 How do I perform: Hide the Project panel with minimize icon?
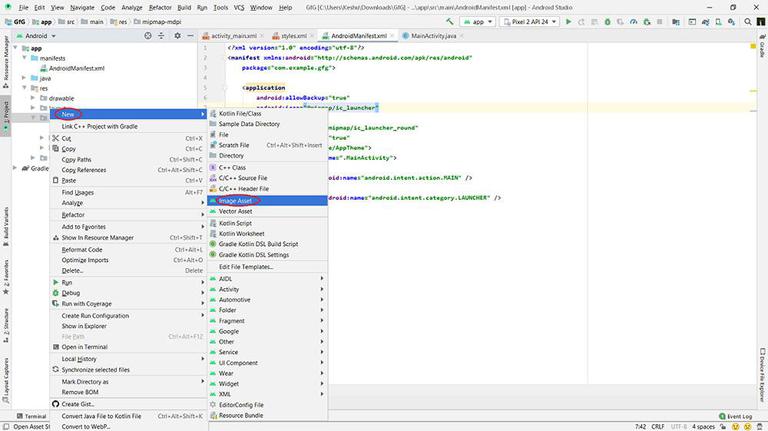192,35
